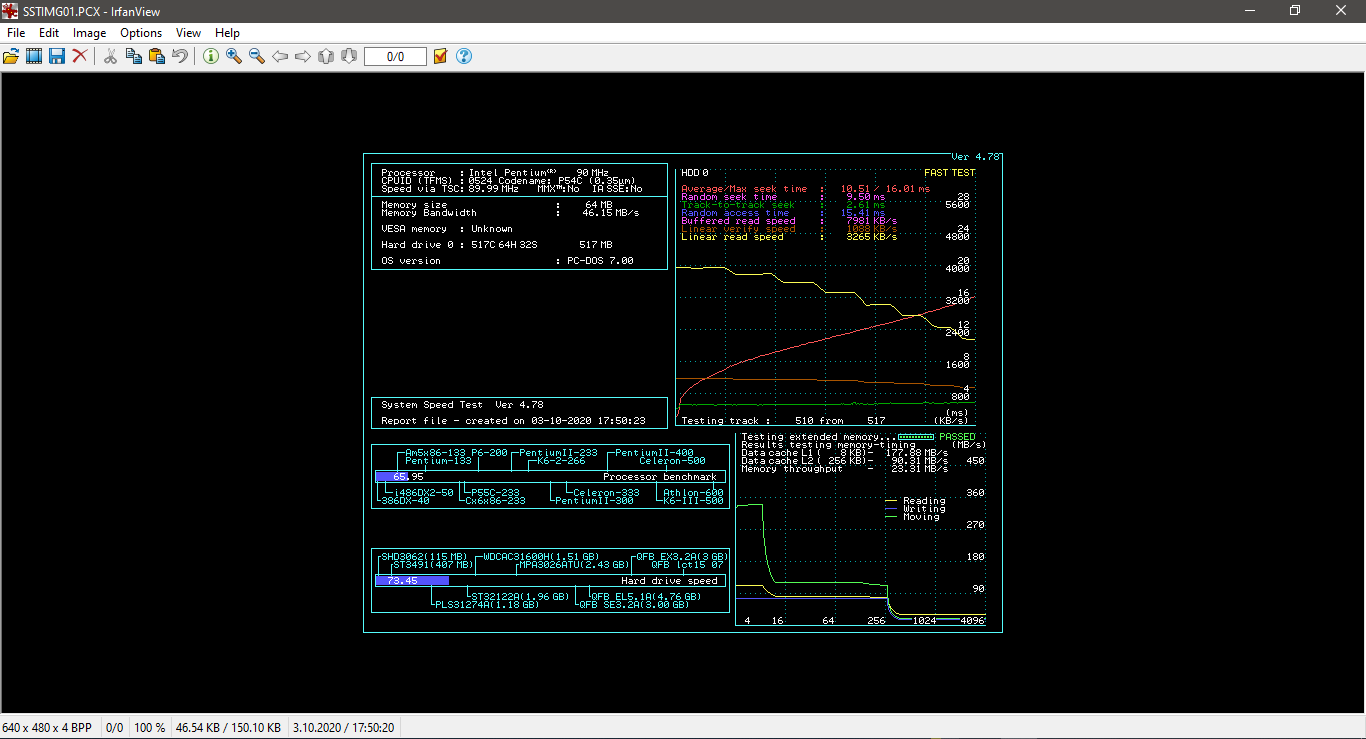Open the Slideshow filmstrip icon
The width and height of the screenshot is (1366, 739).
(34, 57)
